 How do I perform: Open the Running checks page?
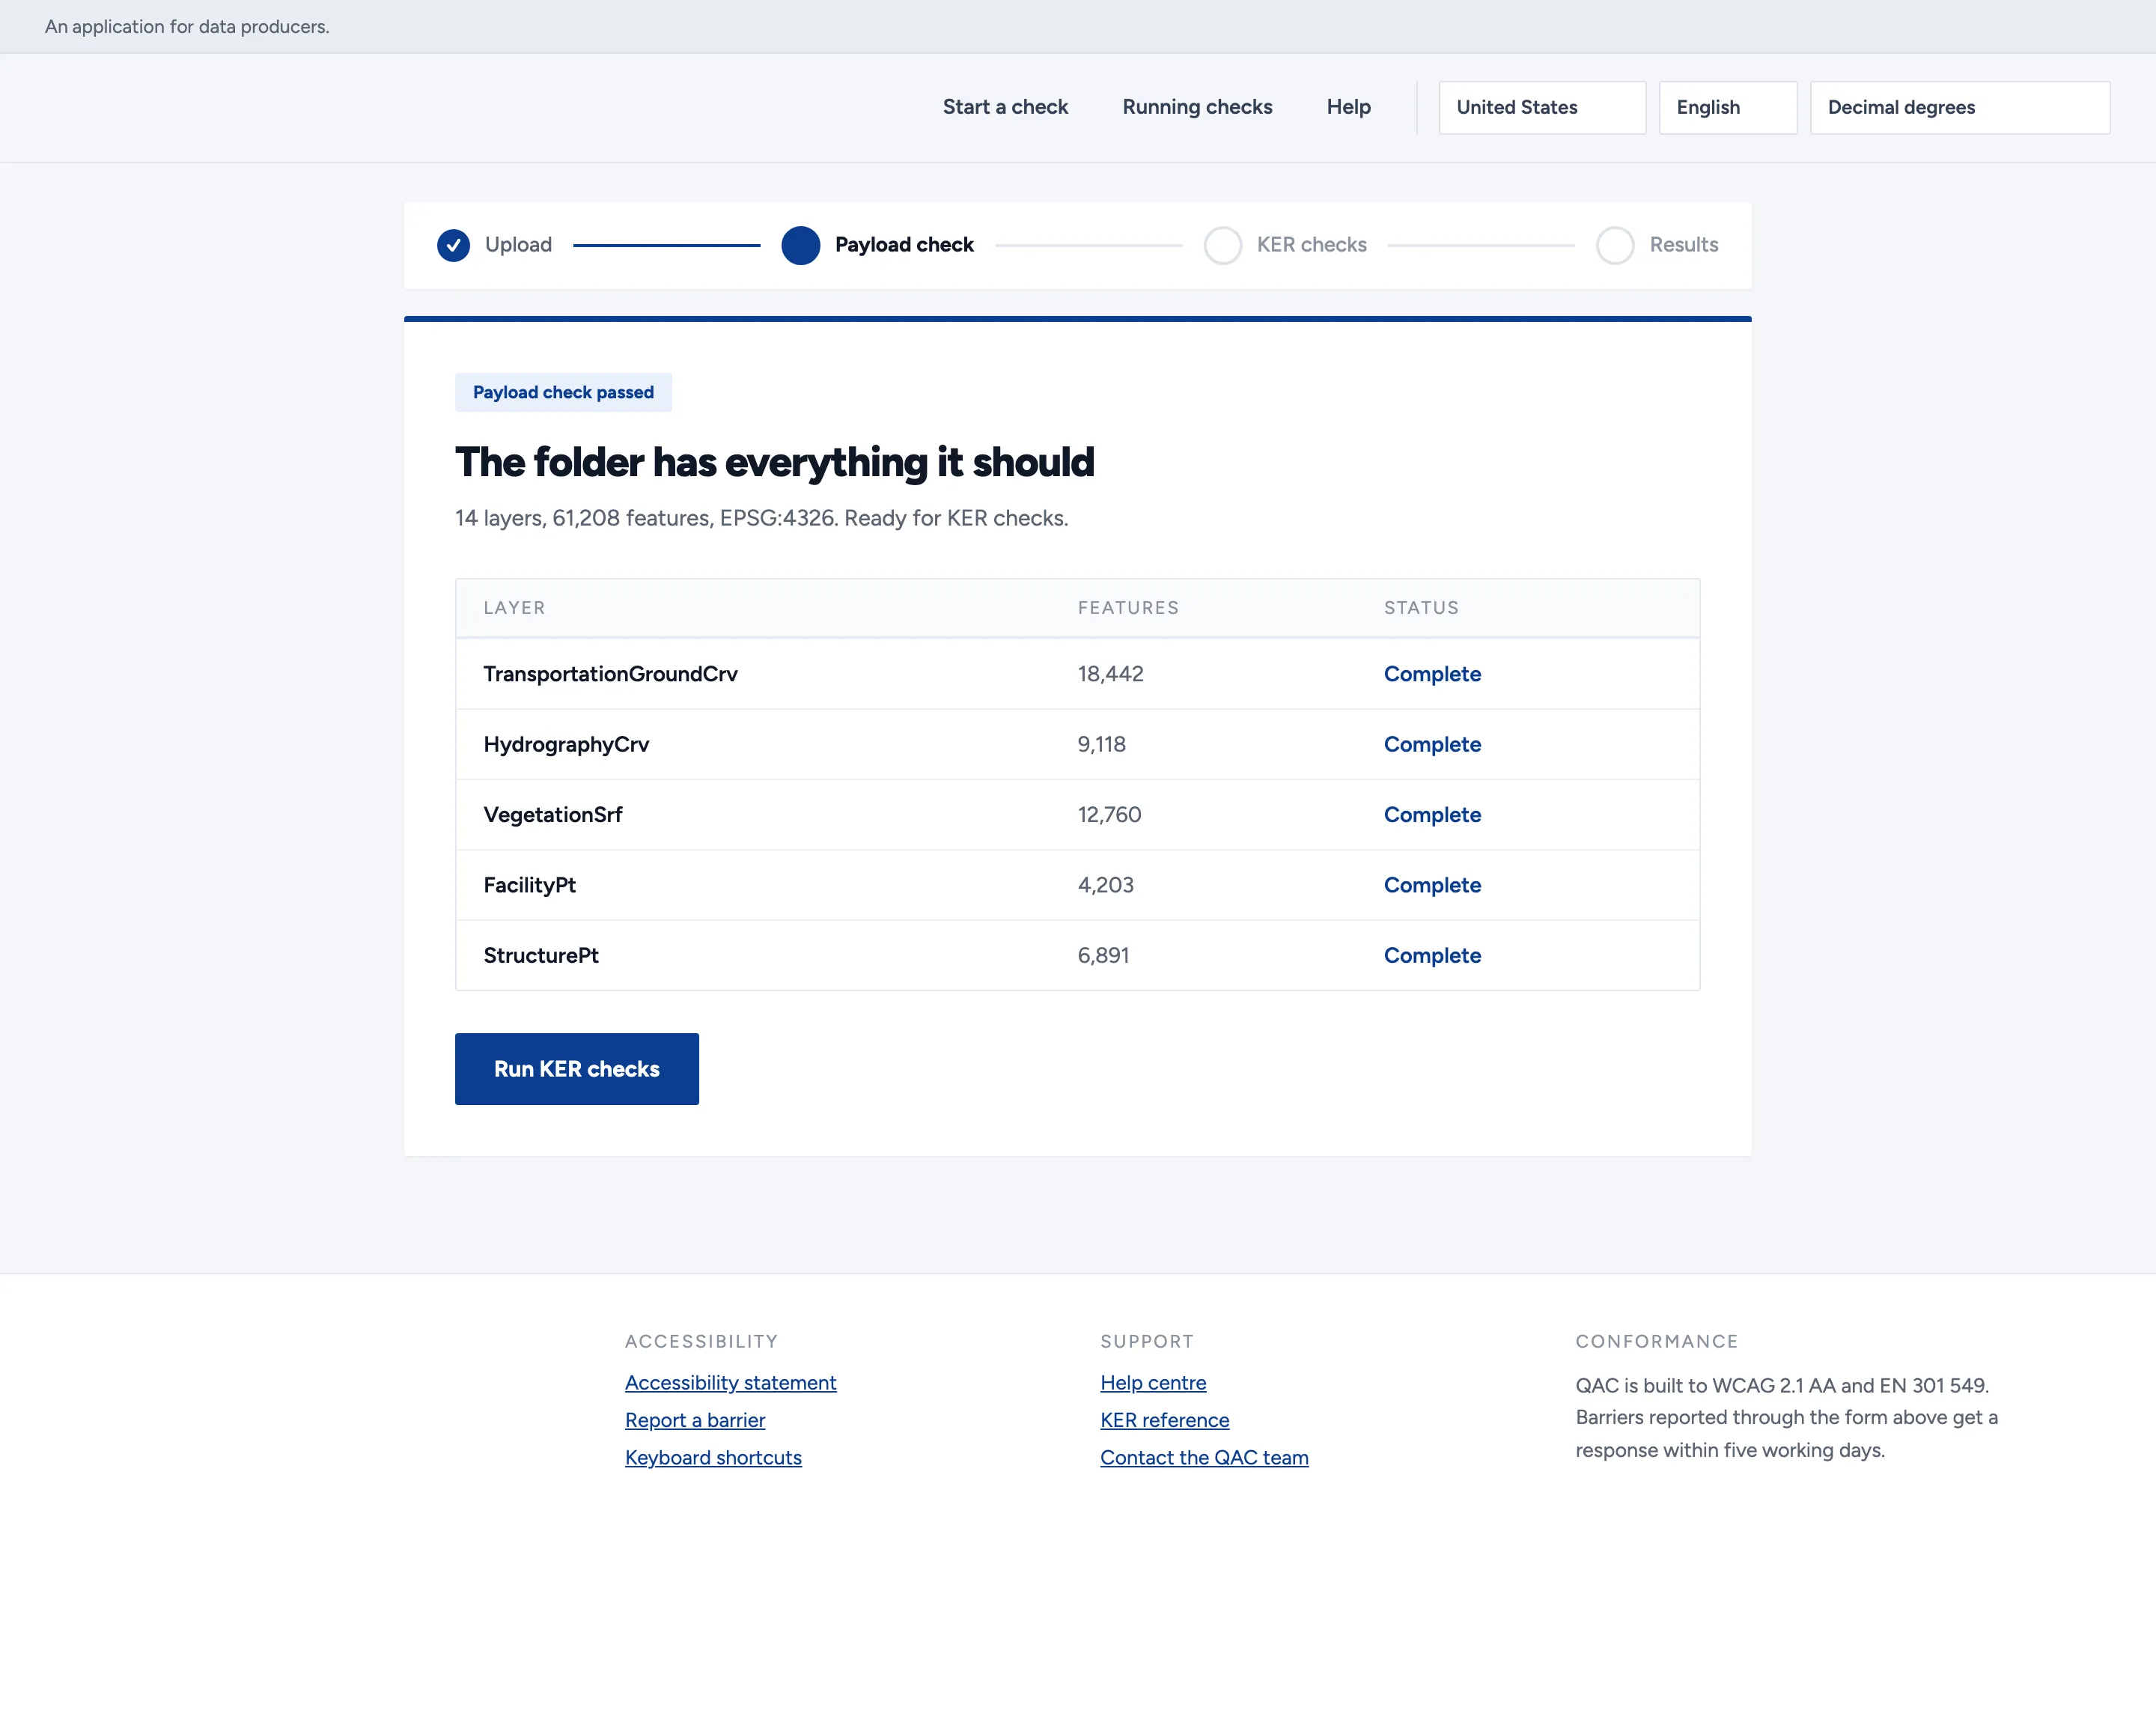click(x=1197, y=107)
